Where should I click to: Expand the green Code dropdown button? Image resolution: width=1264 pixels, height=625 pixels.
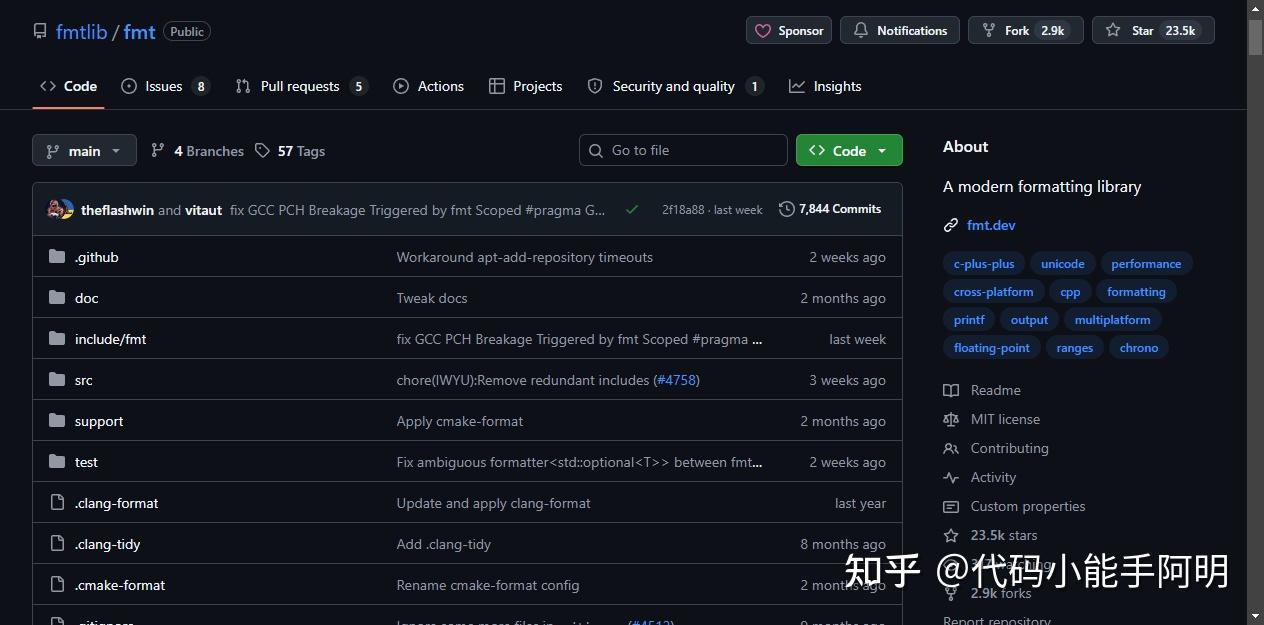pyautogui.click(x=849, y=150)
